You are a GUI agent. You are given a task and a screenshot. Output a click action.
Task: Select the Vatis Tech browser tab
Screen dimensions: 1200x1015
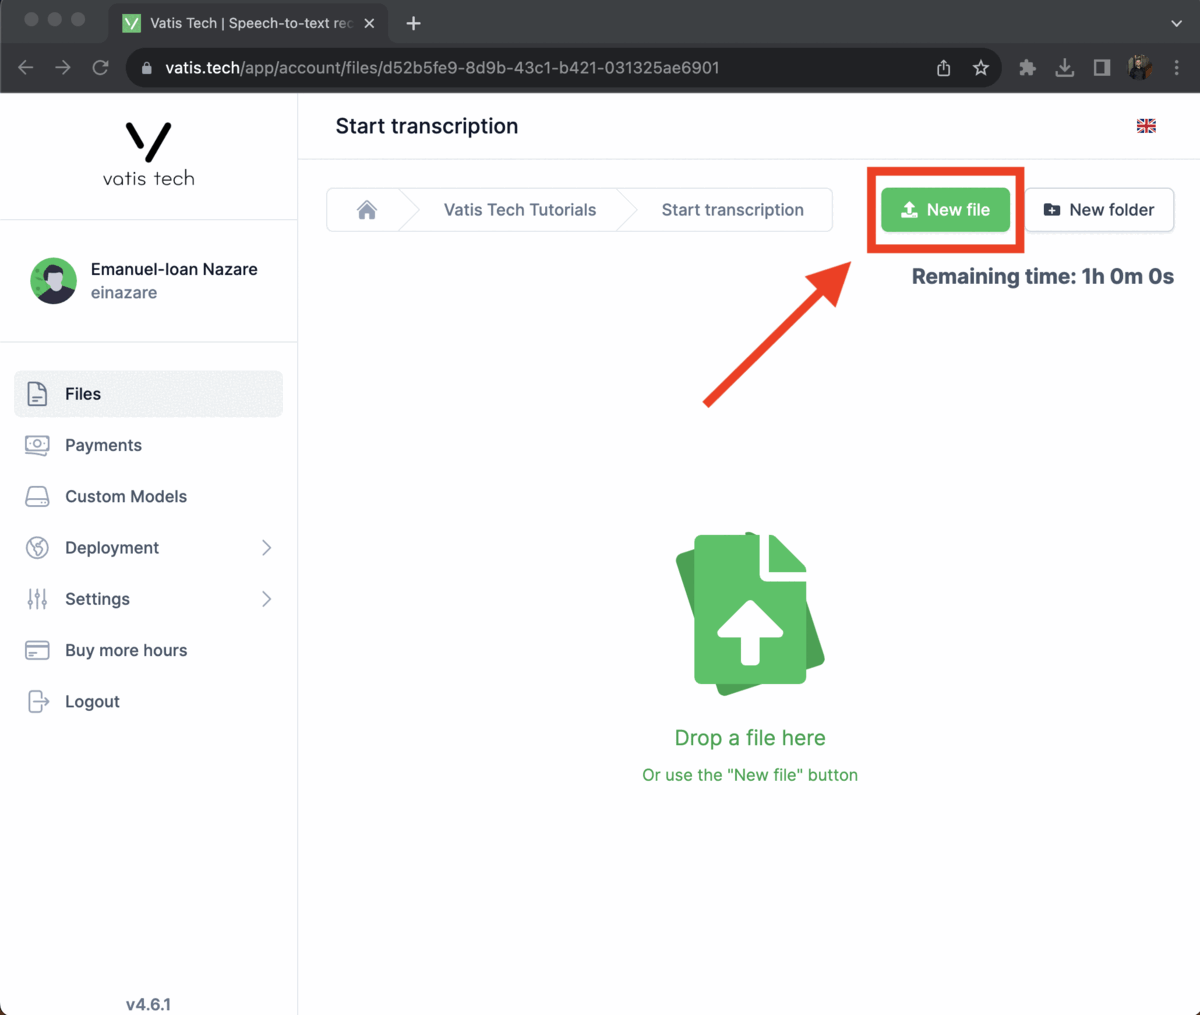click(247, 23)
